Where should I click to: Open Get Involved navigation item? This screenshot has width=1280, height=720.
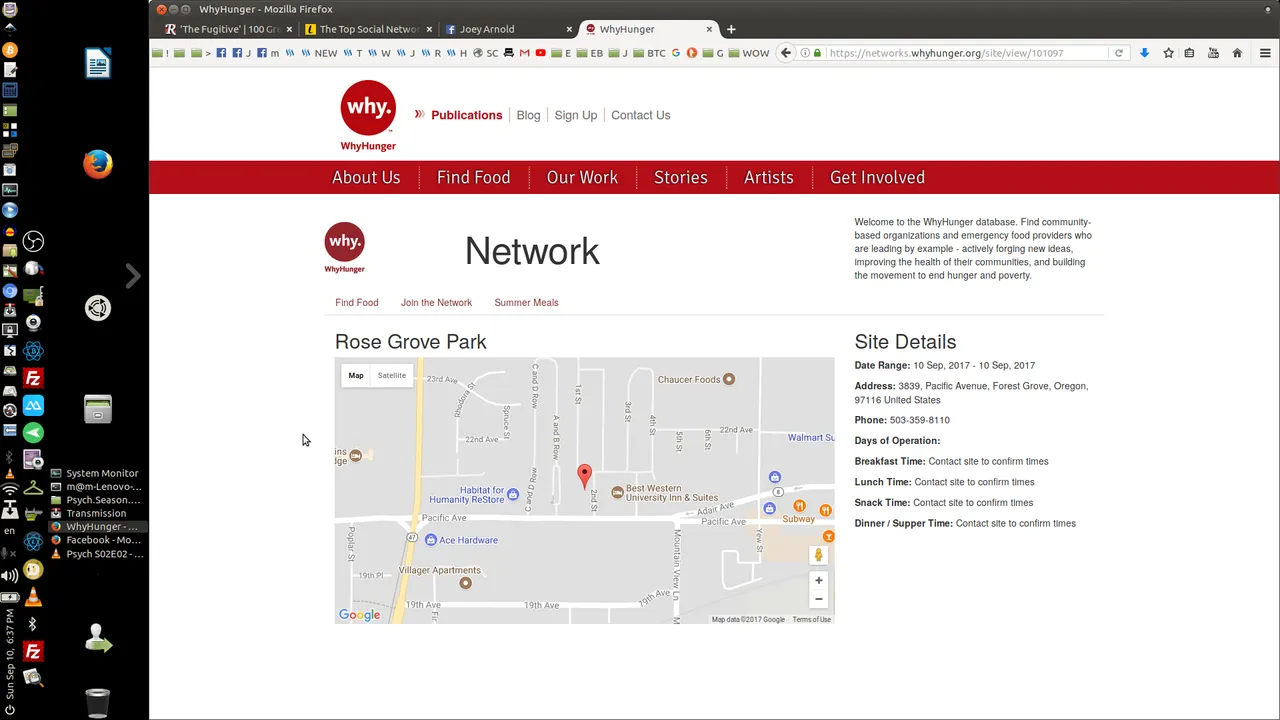877,177
